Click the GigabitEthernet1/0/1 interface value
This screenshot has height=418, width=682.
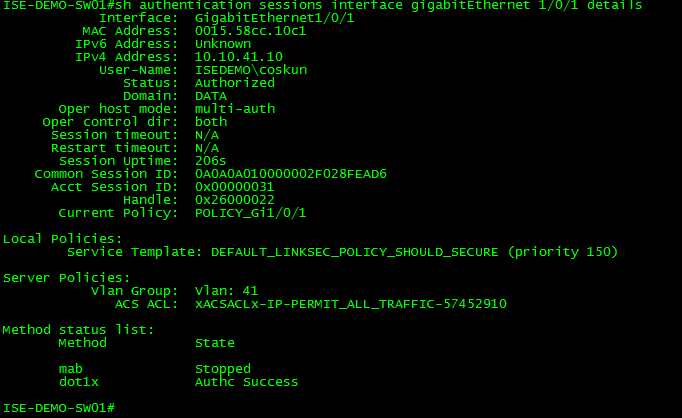click(x=274, y=18)
